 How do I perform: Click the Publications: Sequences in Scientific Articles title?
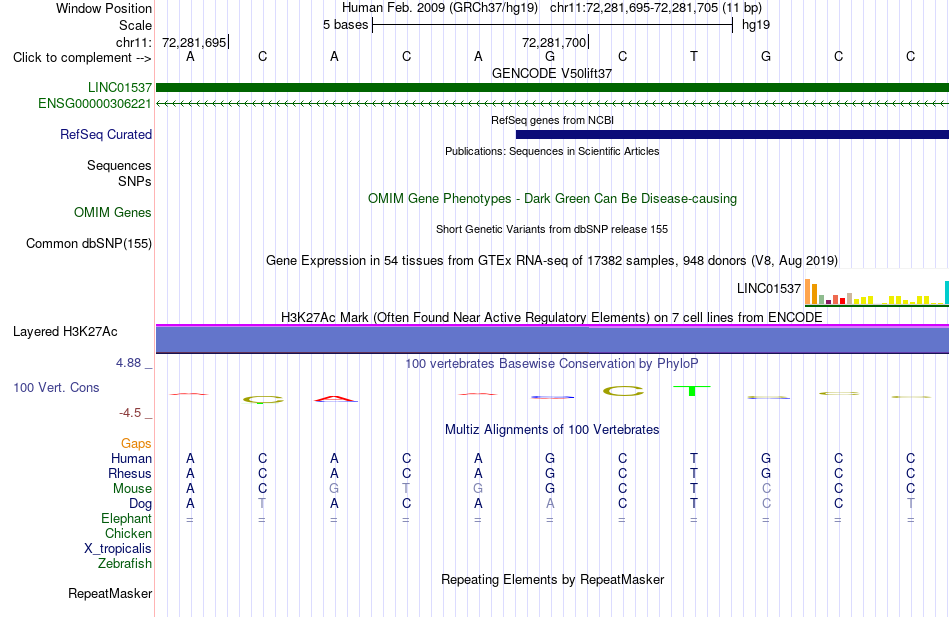tap(552, 151)
